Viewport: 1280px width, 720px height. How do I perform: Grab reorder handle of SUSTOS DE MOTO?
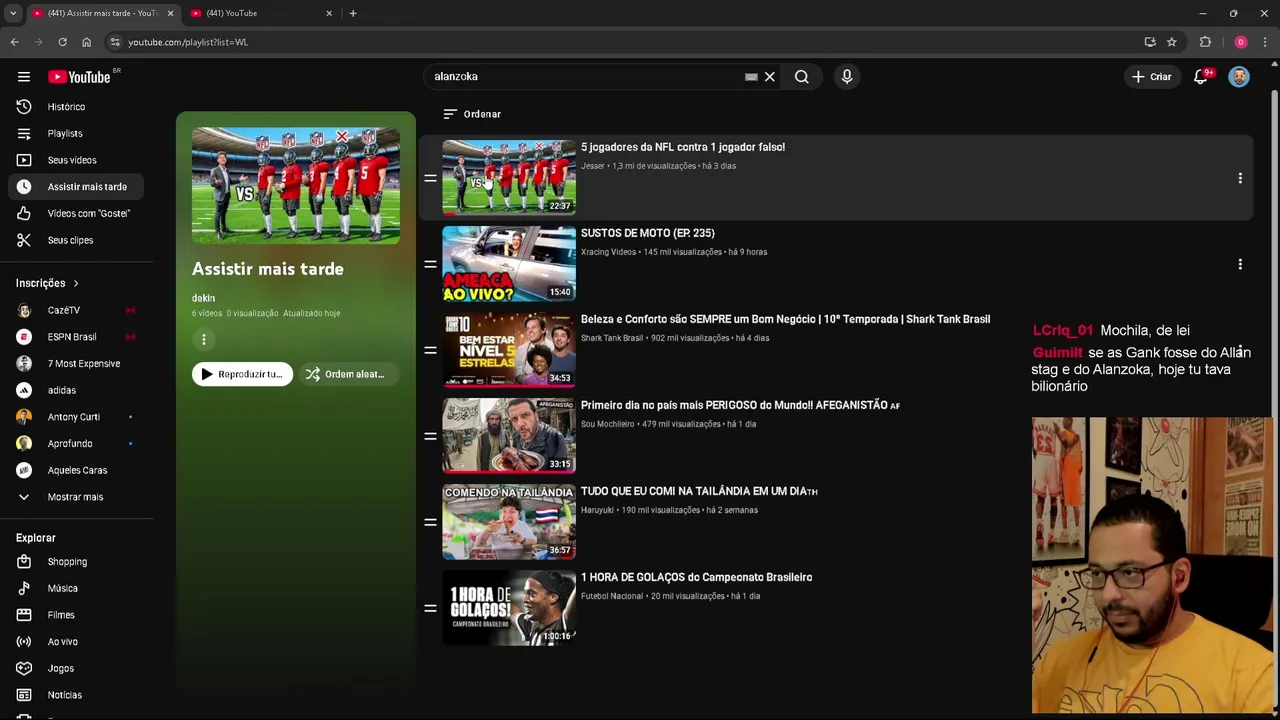(x=430, y=264)
